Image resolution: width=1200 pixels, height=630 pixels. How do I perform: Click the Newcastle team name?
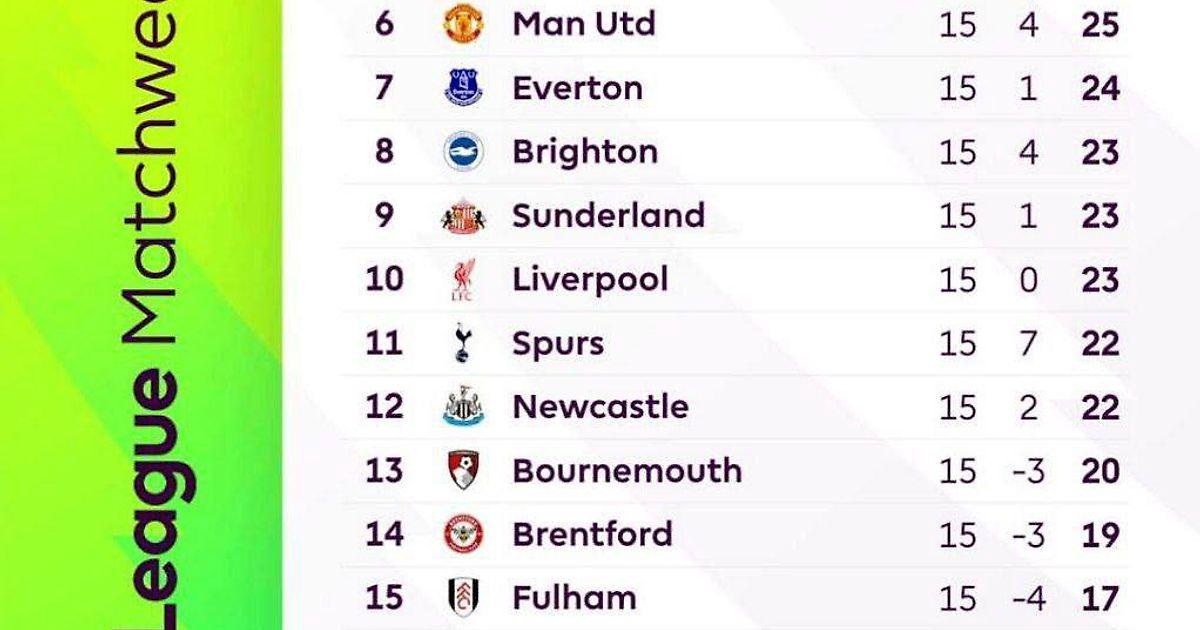pos(600,407)
